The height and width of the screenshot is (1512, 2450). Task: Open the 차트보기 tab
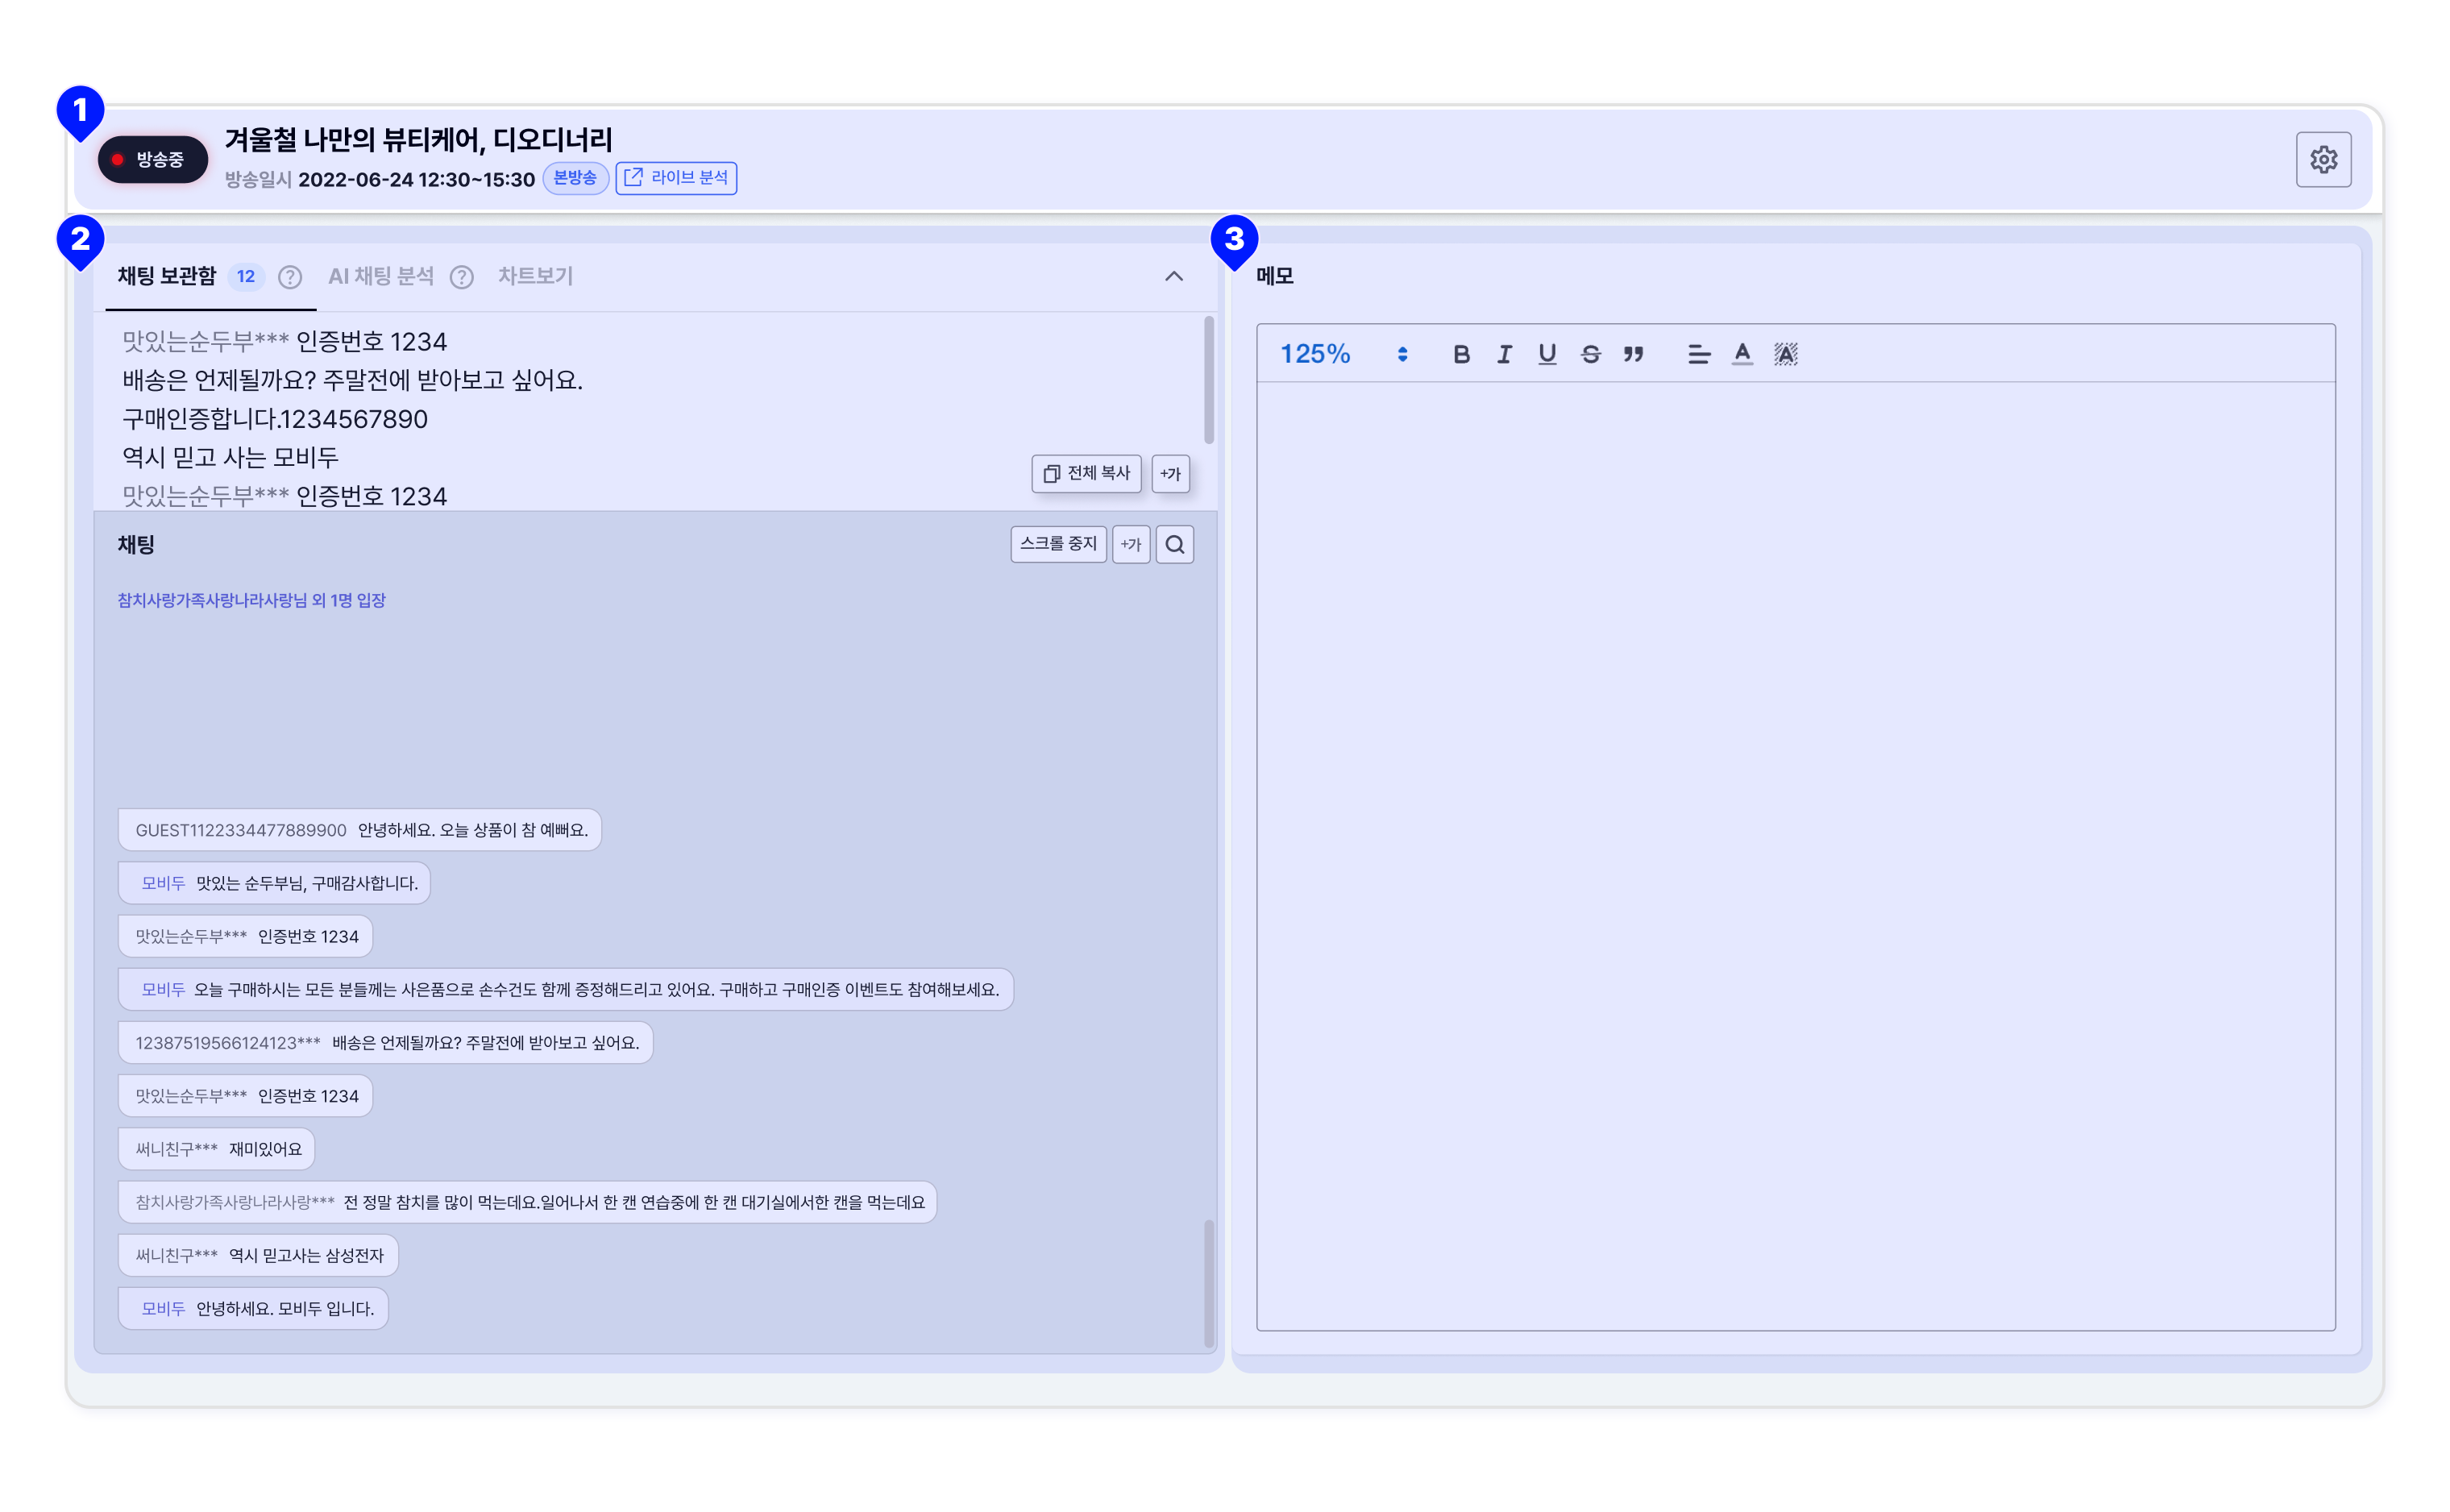tap(535, 276)
